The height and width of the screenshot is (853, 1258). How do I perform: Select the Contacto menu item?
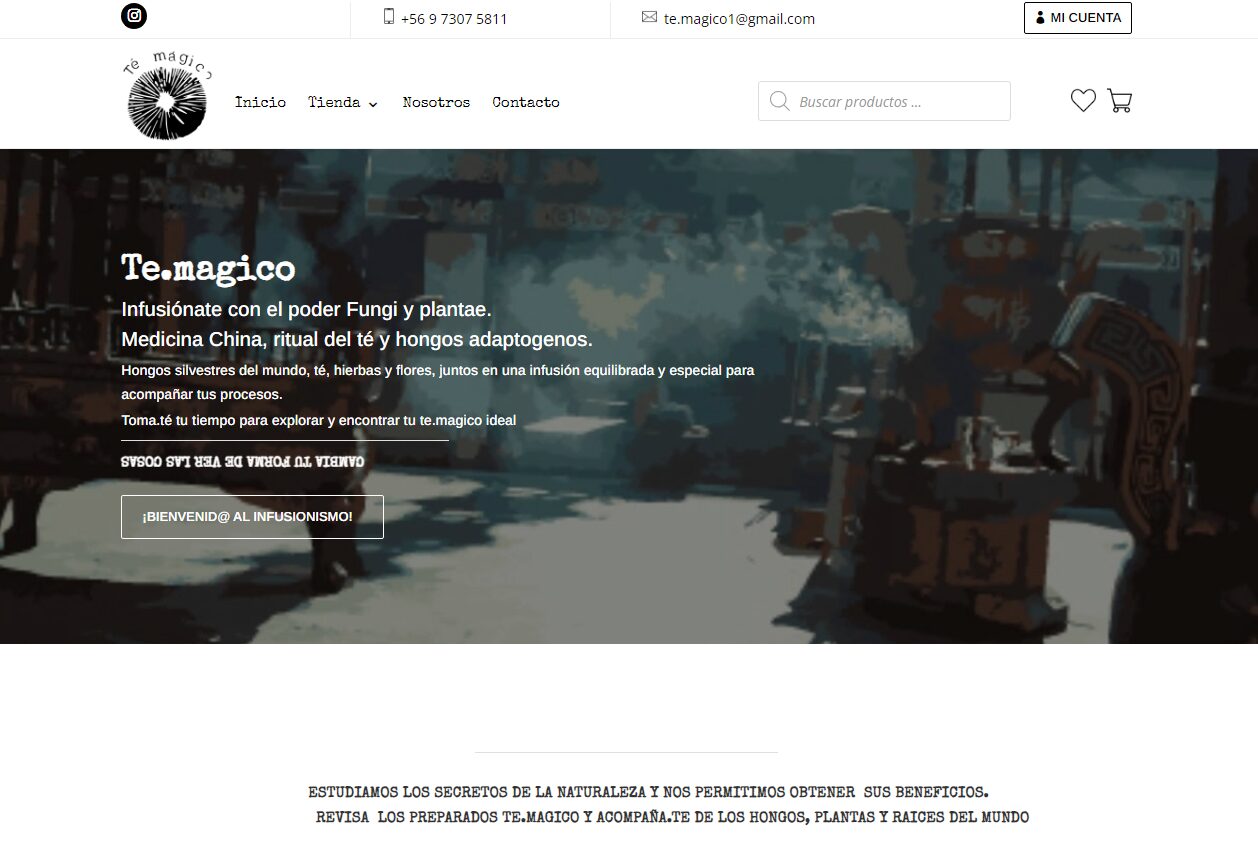tap(526, 102)
